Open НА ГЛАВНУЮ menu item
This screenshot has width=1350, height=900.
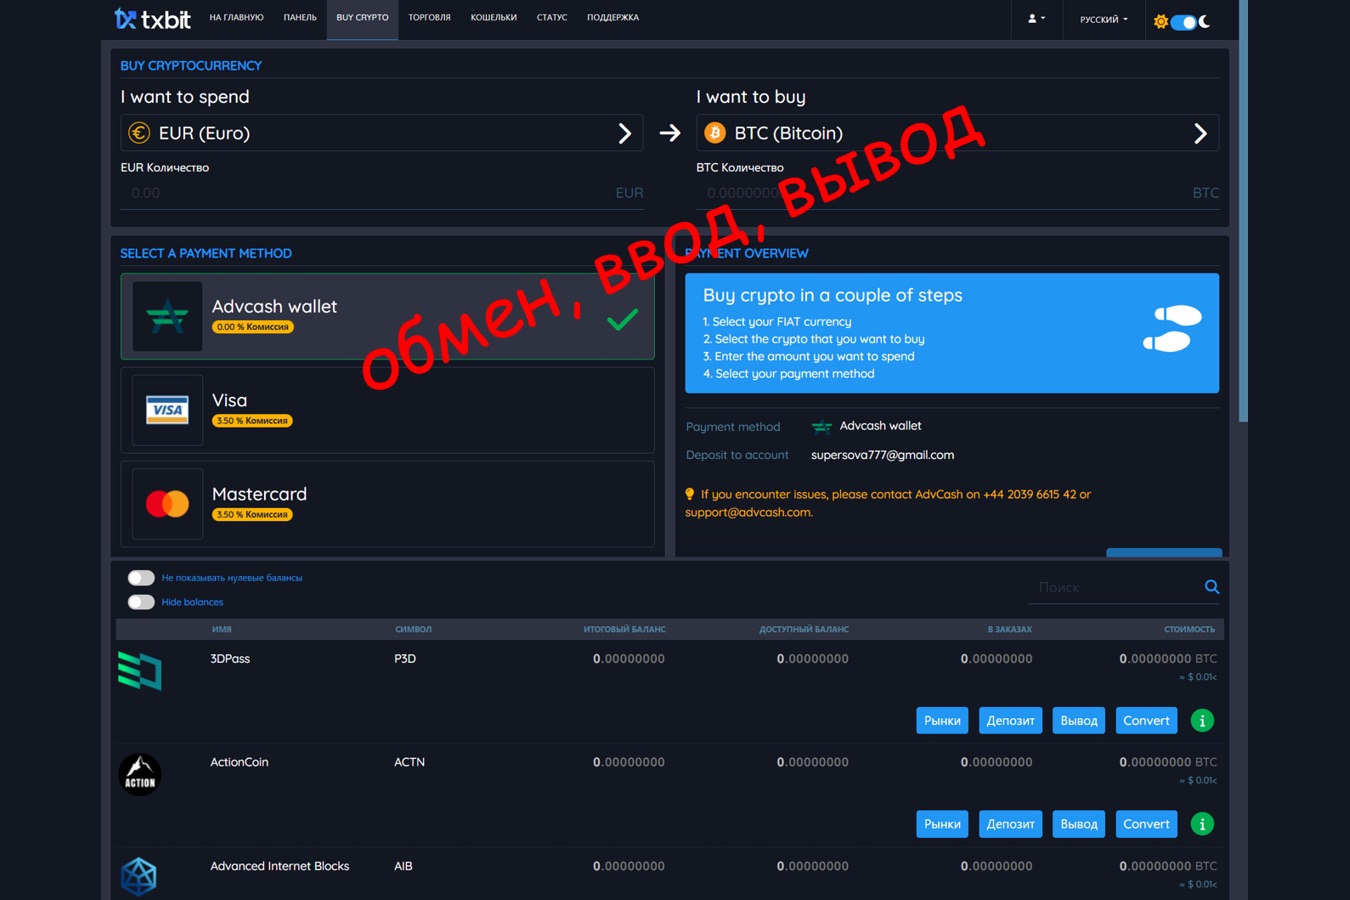tap(236, 18)
